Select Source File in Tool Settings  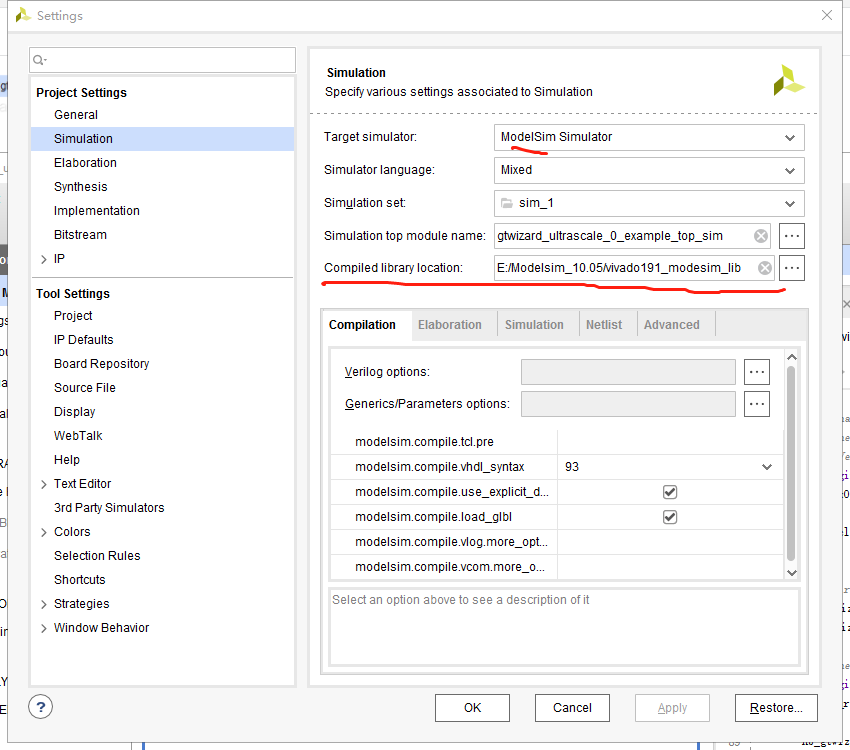pos(85,388)
